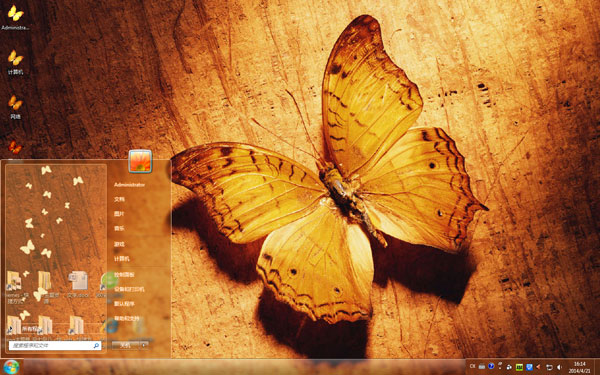This screenshot has height=375, width=600.
Task: Open the monitor tray icon left of volume
Action: click(x=549, y=367)
